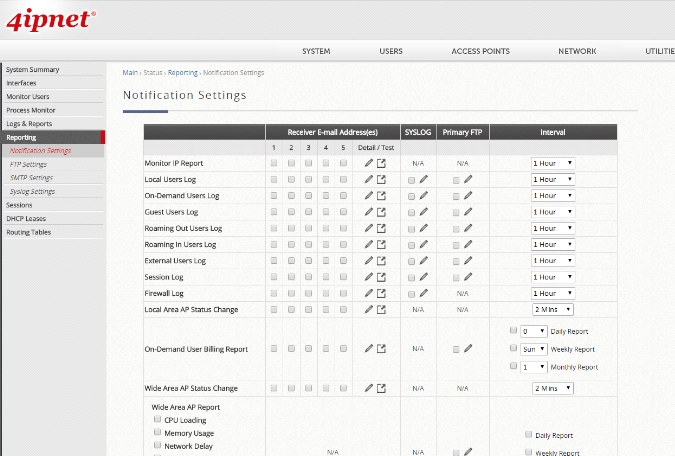The width and height of the screenshot is (675, 456).
Task: Open the ACCESS POINTS menu
Action: (x=480, y=51)
